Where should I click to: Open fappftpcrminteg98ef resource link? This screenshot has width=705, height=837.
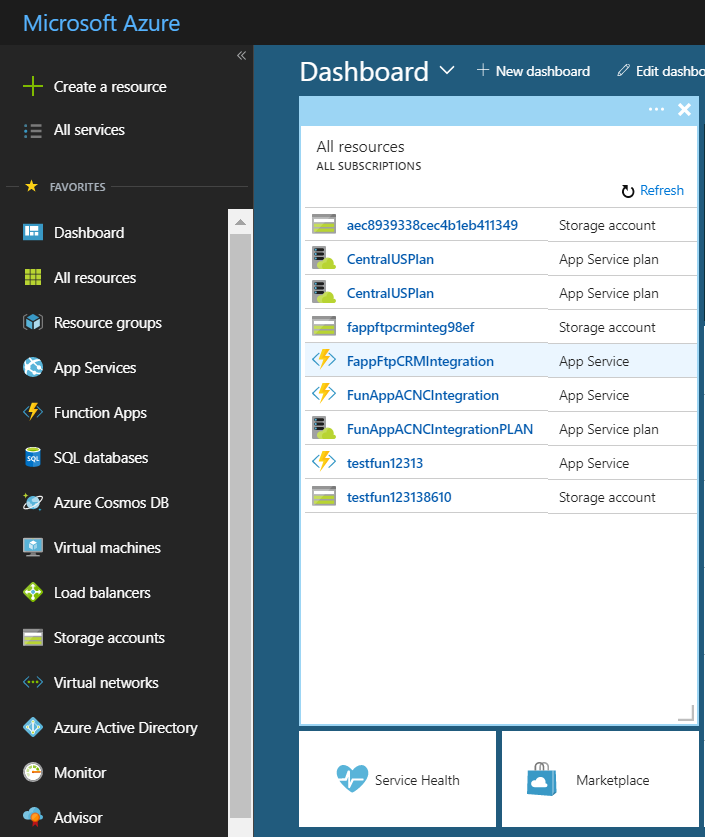tap(410, 327)
